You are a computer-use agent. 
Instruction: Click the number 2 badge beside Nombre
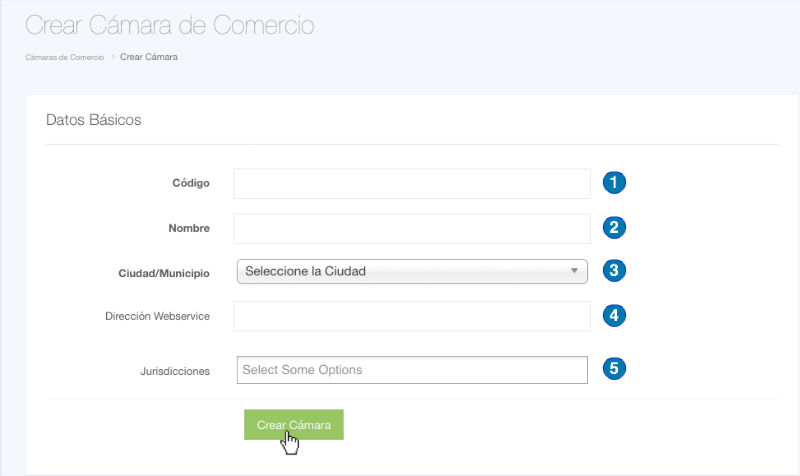tap(614, 227)
